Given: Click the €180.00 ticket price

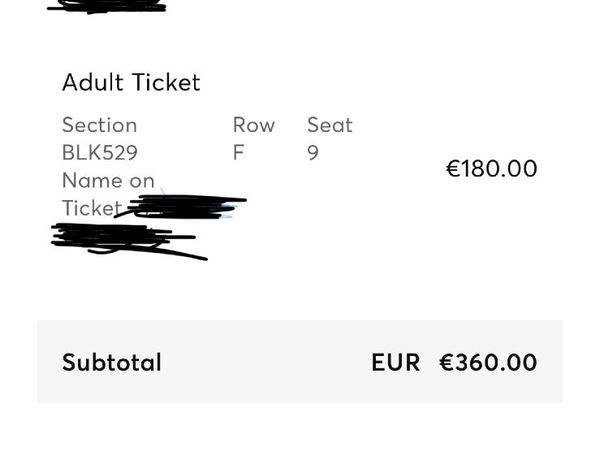Looking at the screenshot, I should pos(492,168).
